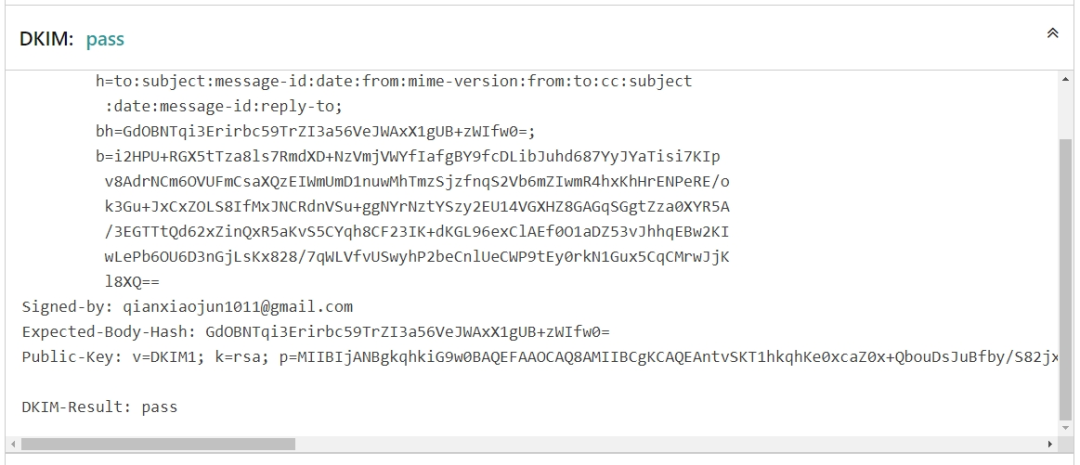The image size is (1080, 465).
Task: Click the horizontal scrollbar left arrow
Action: [13, 444]
